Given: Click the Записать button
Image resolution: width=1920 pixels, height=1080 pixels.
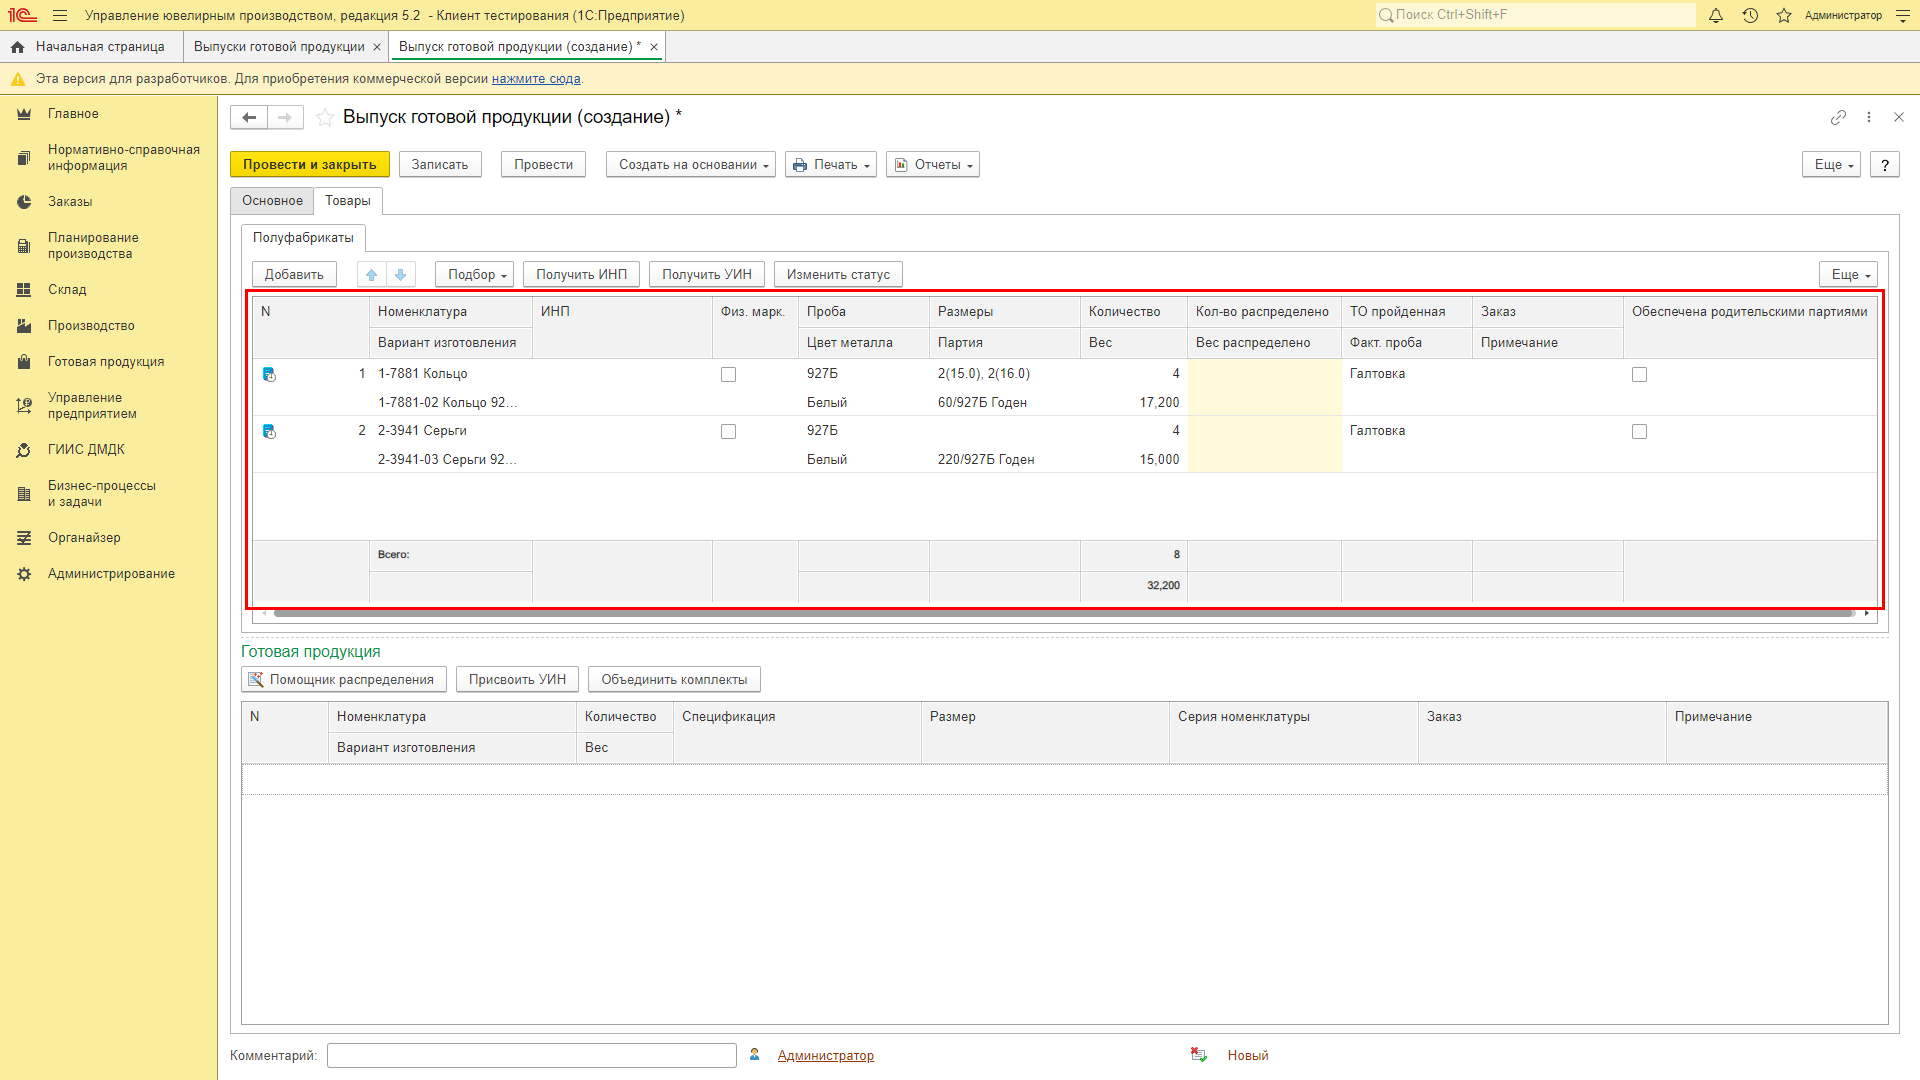Looking at the screenshot, I should coord(440,165).
